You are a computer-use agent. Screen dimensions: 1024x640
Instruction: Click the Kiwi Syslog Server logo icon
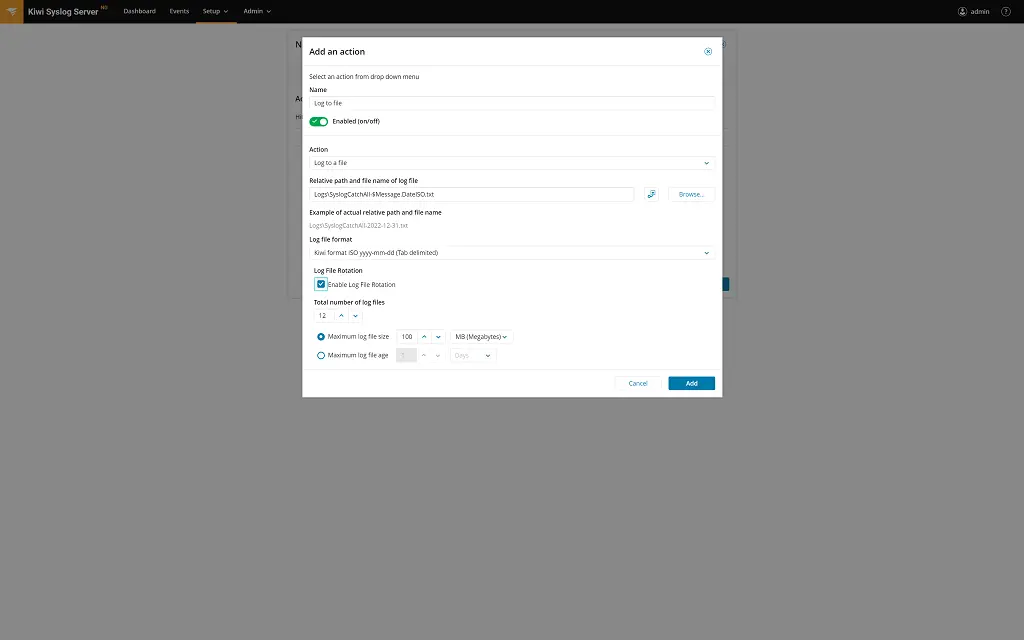tap(12, 11)
